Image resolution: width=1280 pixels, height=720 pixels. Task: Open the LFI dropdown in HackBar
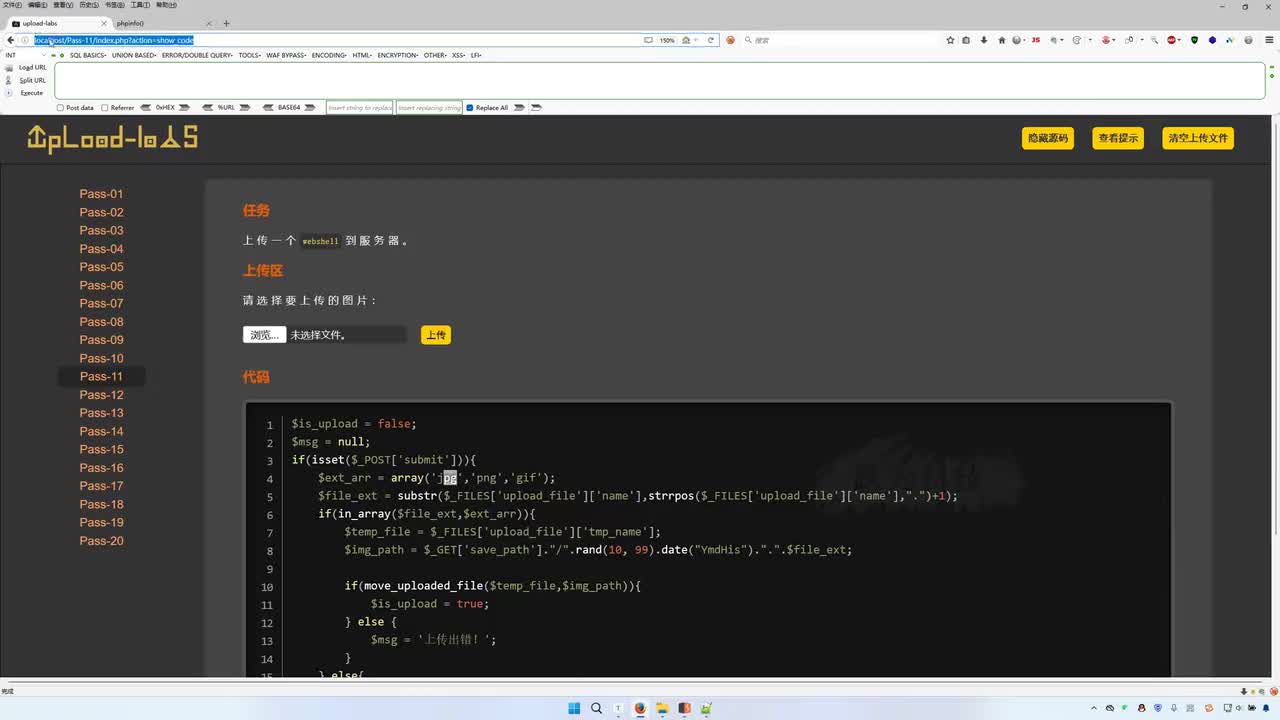pyautogui.click(x=476, y=55)
